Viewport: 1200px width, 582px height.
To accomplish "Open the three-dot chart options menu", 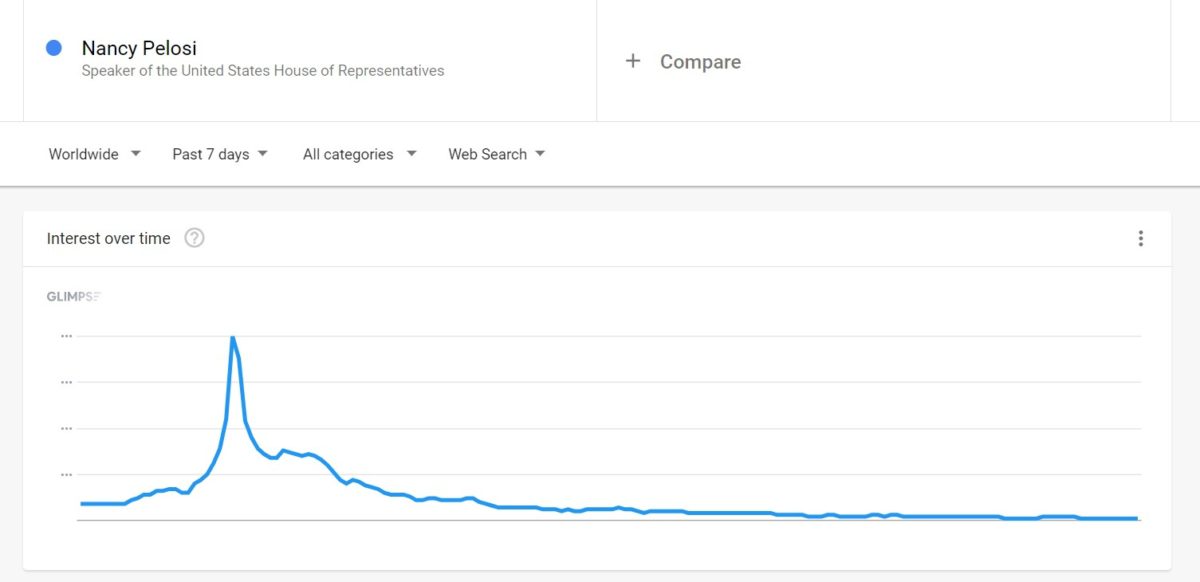I will click(1140, 238).
